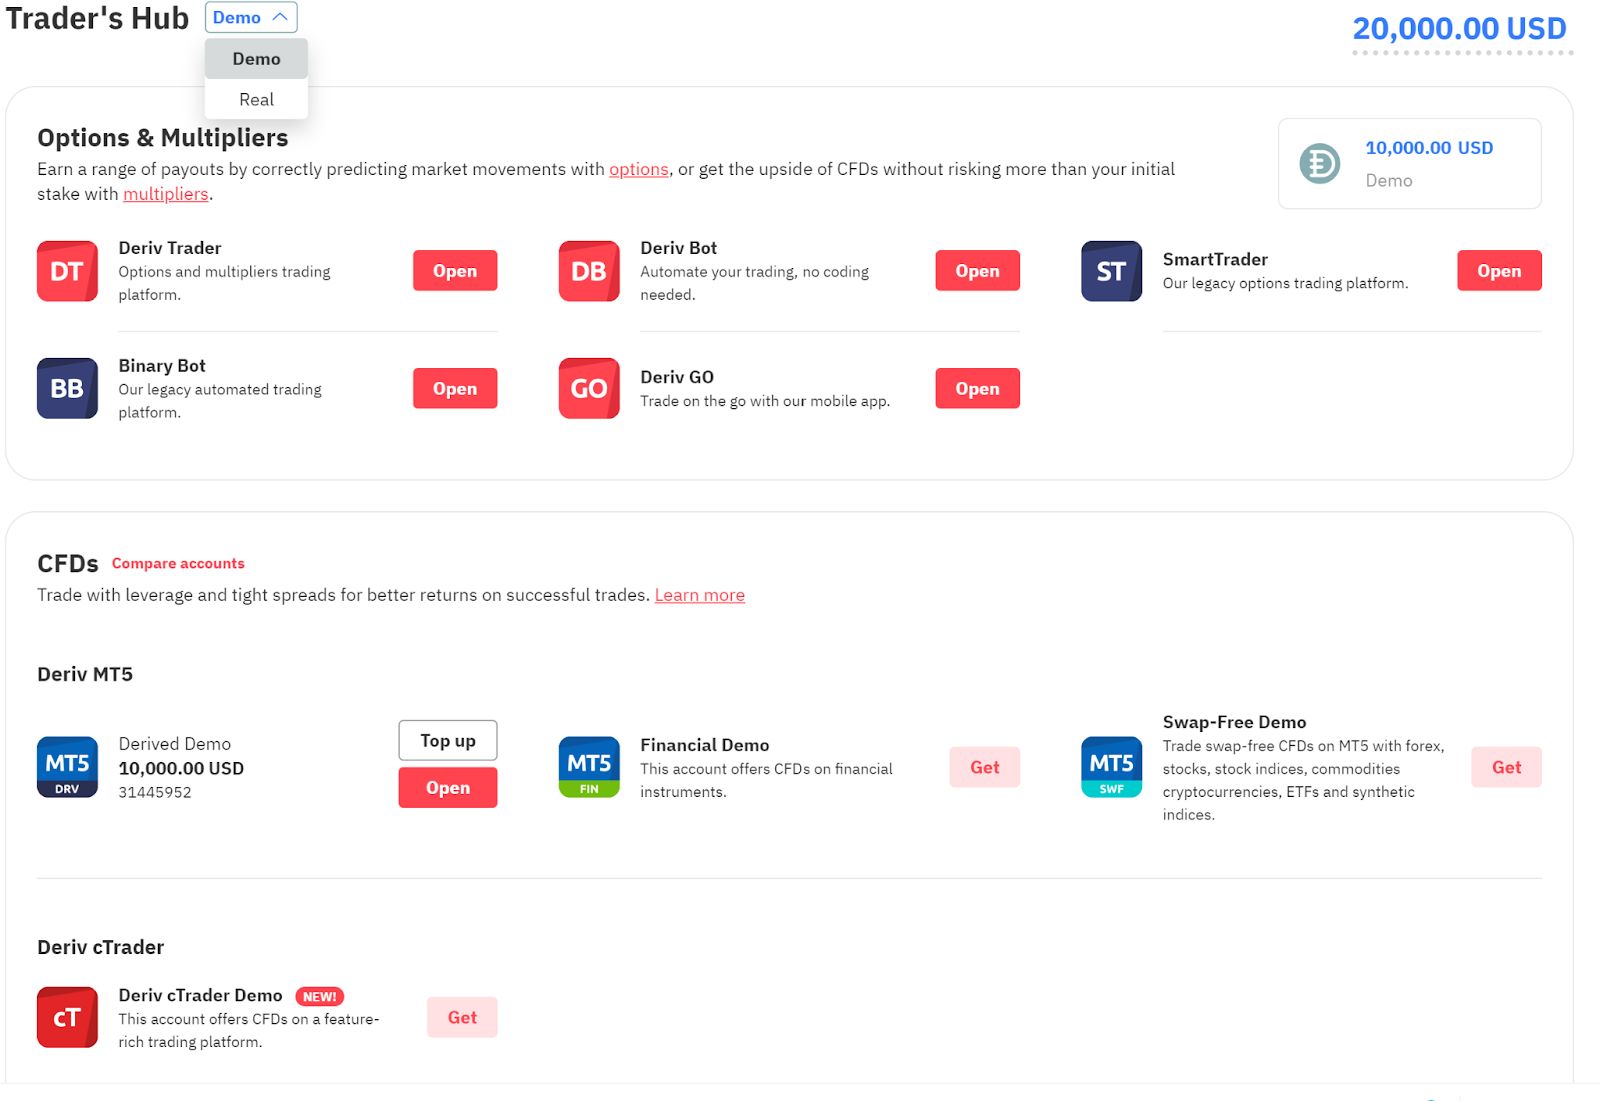Follow the options link
This screenshot has width=1600, height=1101.
tap(639, 169)
